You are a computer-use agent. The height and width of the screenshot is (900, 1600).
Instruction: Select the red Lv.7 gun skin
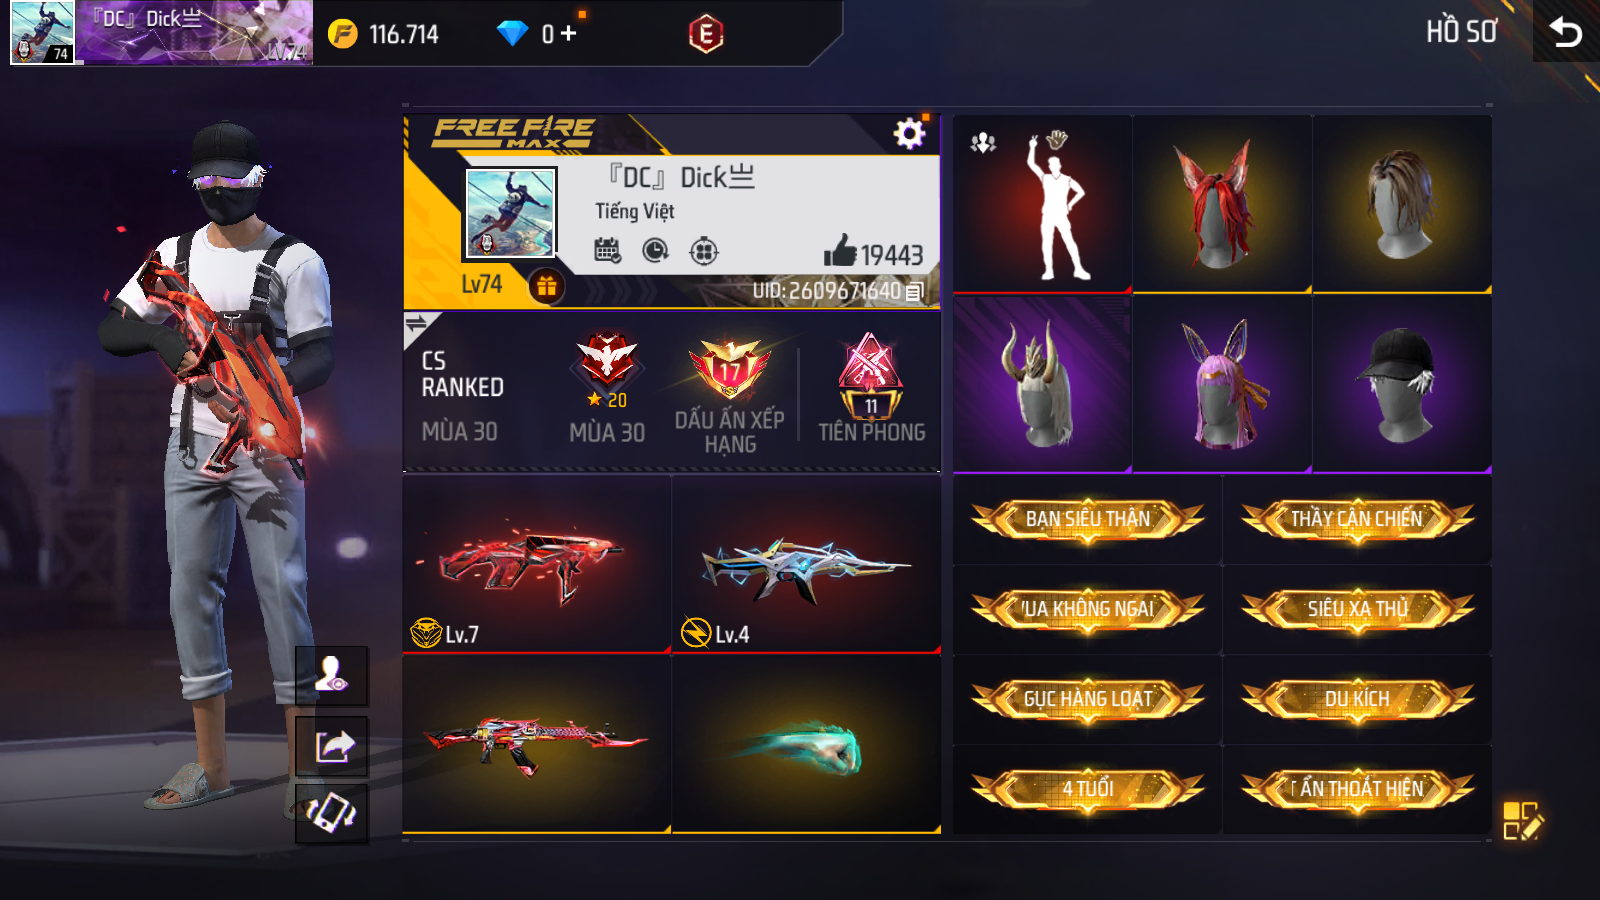tap(537, 564)
